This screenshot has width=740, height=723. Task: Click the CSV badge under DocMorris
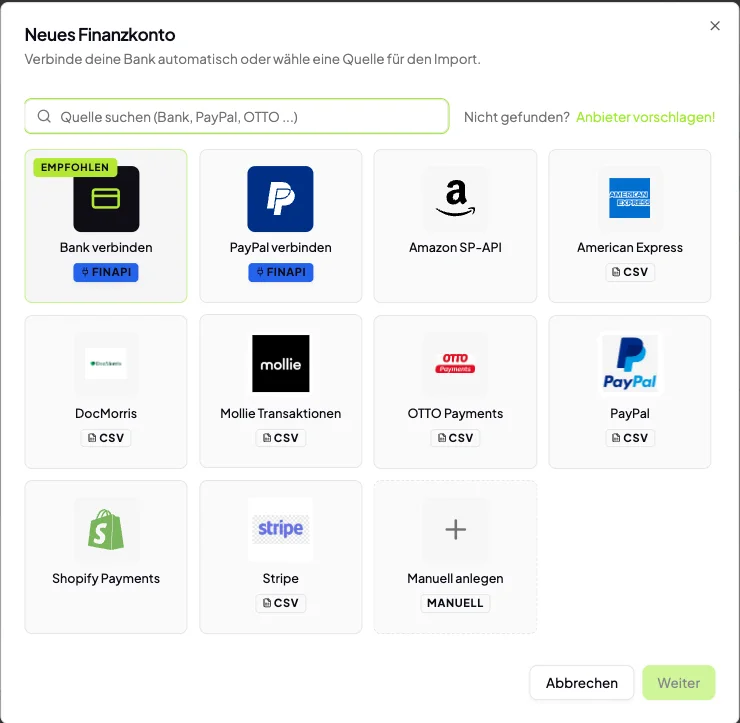coord(106,438)
